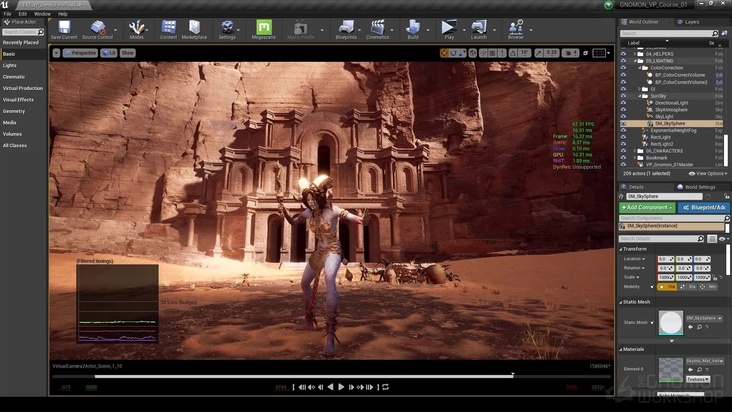Viewport: 732px width, 412px height.
Task: Hide the SM_SkySphere actor in outliner
Action: coord(623,123)
